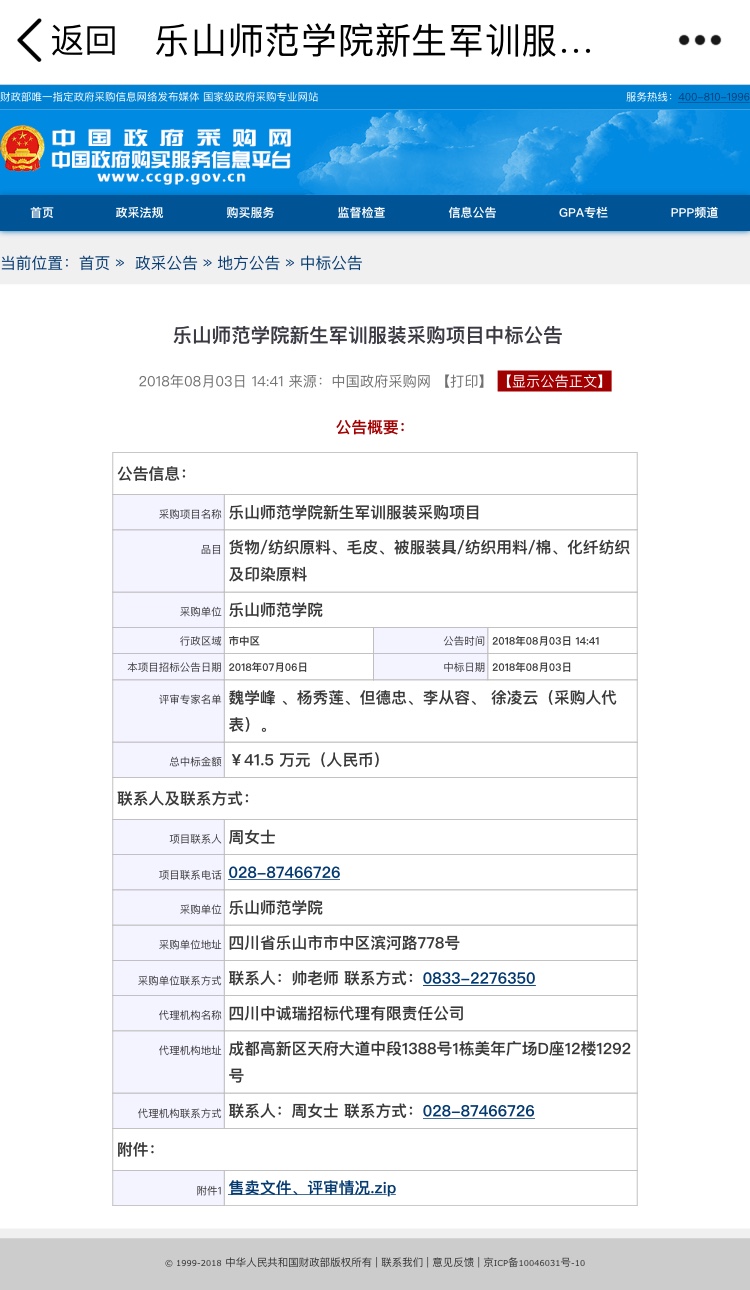Go to 购买服务 menu item

tap(250, 213)
